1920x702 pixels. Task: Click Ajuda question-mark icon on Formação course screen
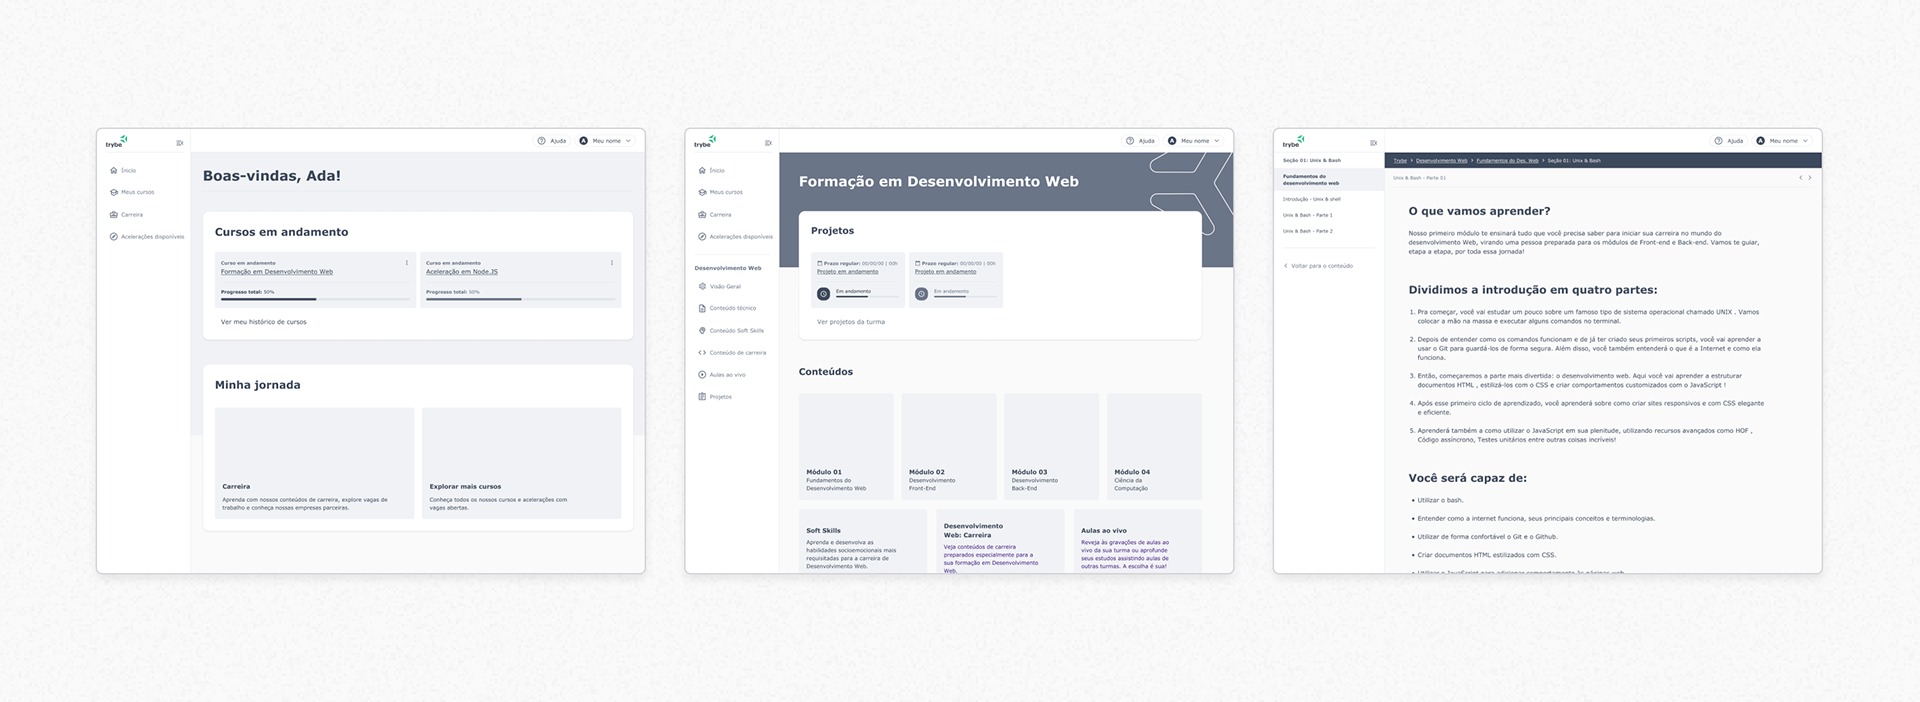tap(1130, 141)
